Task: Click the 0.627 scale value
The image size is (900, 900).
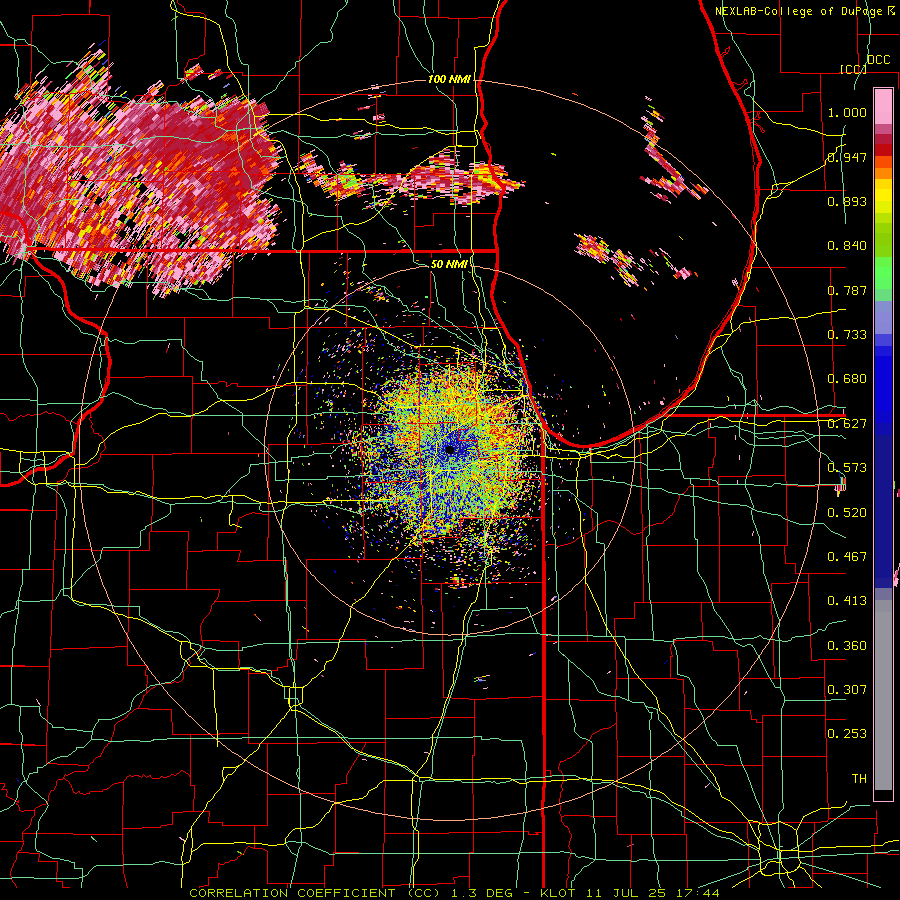Action: tap(847, 424)
